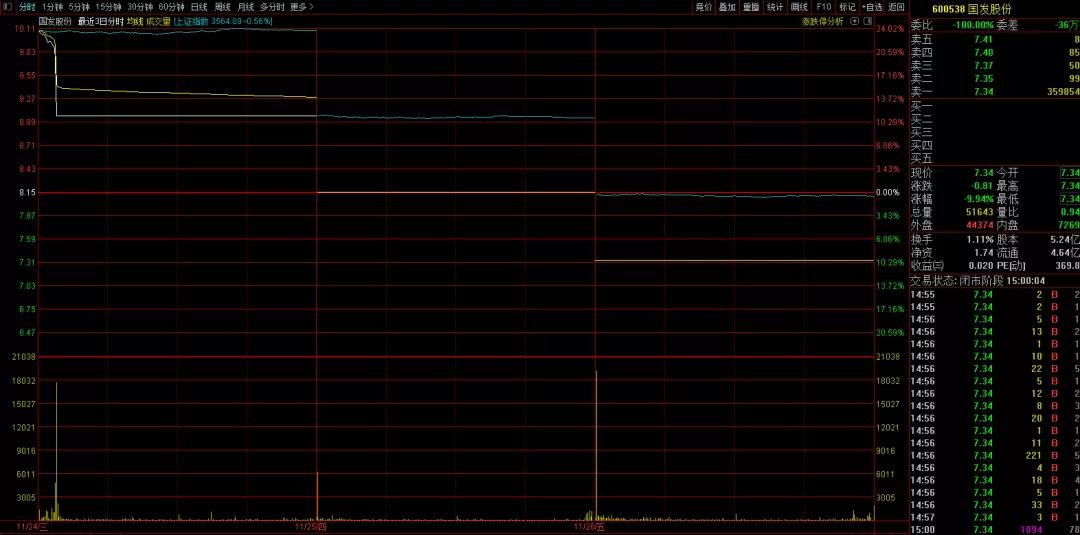The height and width of the screenshot is (535, 1080).
Task: Add stock via +自选 button
Action: [872, 7]
